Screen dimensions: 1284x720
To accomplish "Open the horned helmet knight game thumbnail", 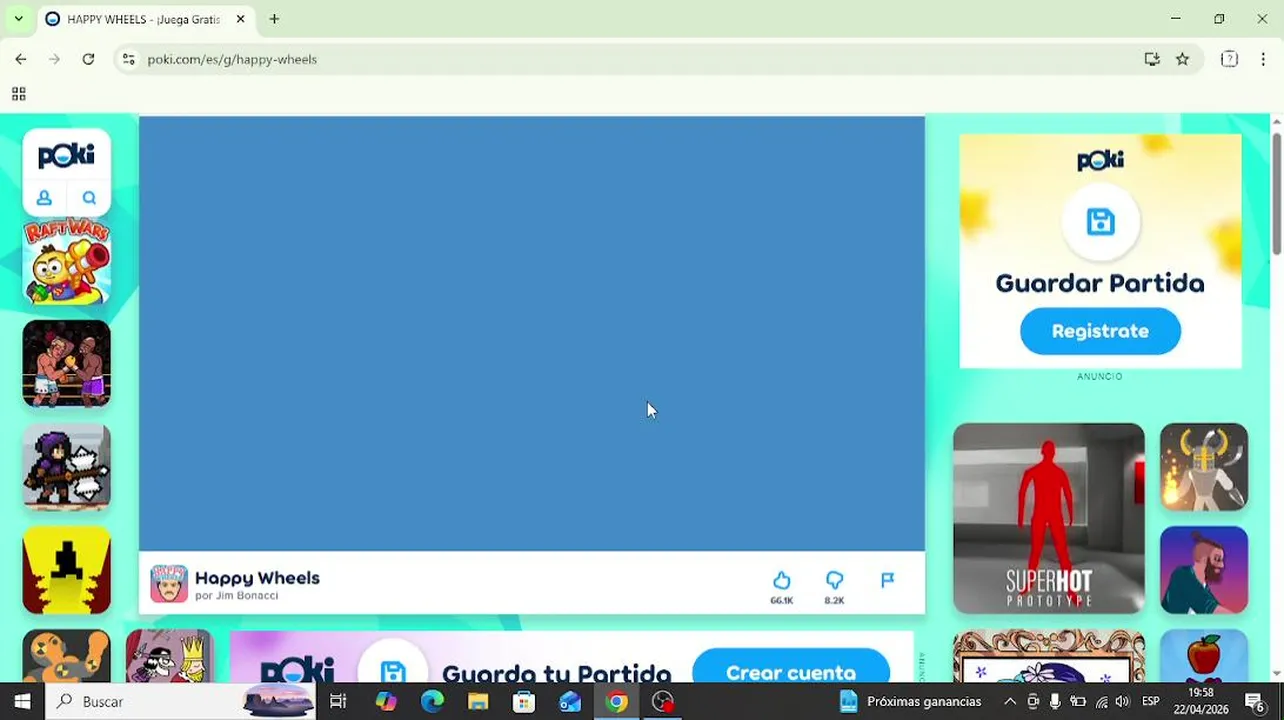I will [1204, 467].
